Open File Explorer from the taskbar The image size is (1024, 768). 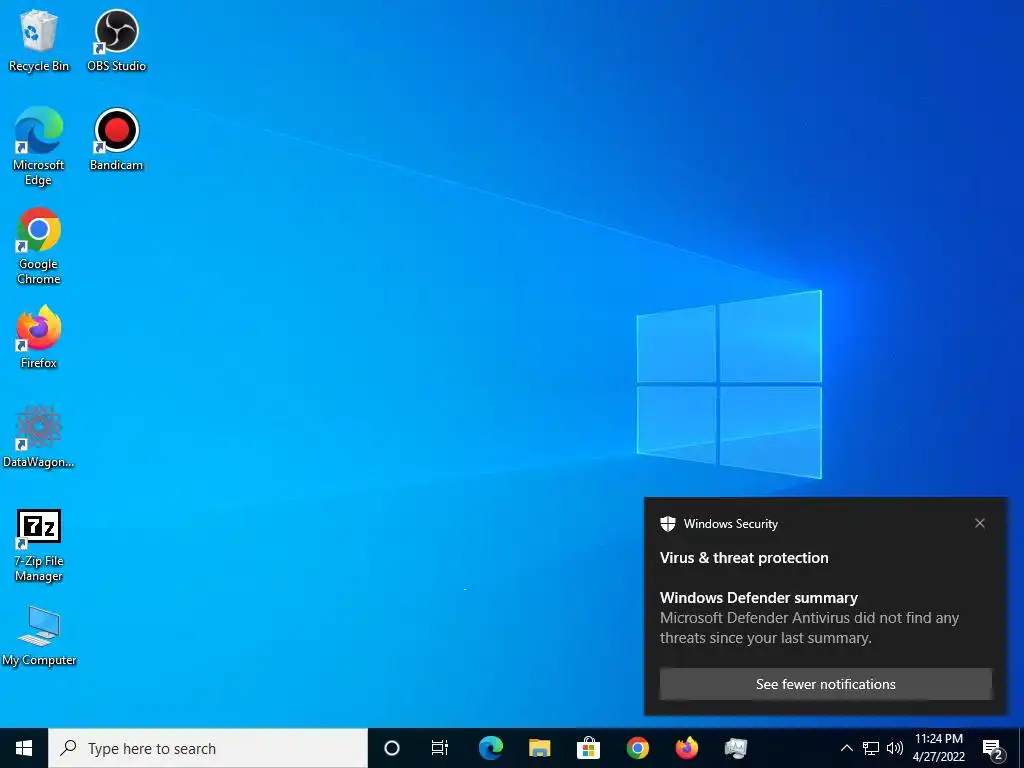click(539, 748)
